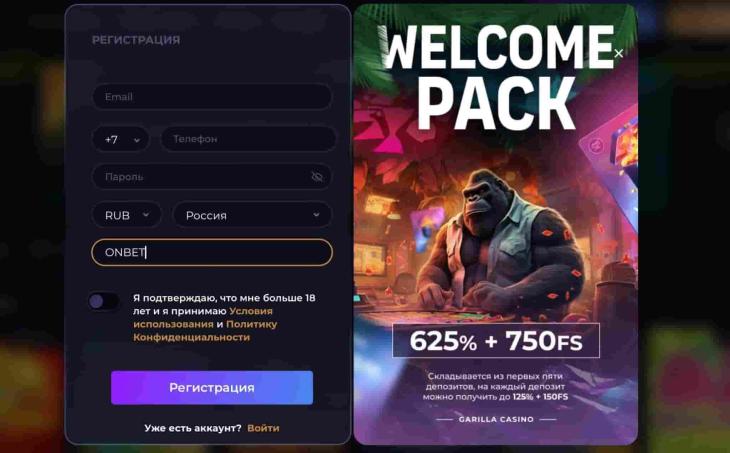The height and width of the screenshot is (453, 730).
Task: Click into the Телефон field
Action: [x=248, y=139]
